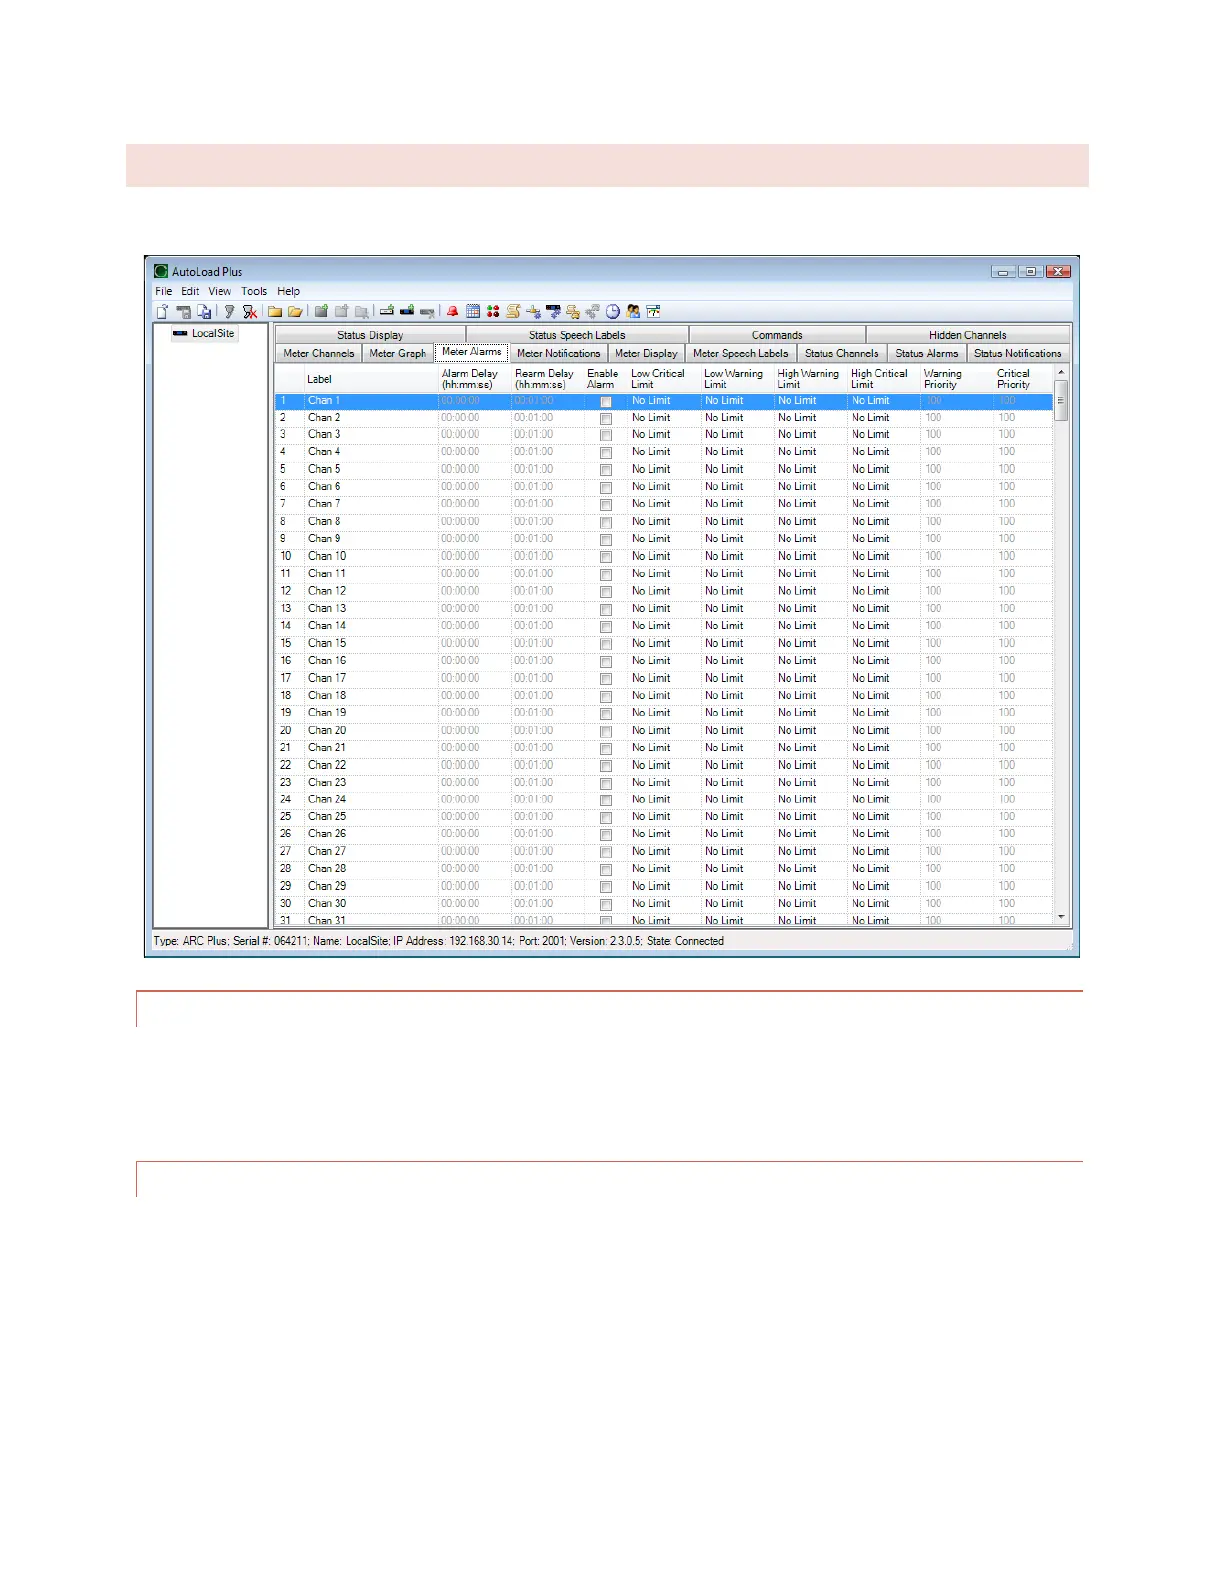The height and width of the screenshot is (1584, 1224).
Task: Click the gray remove device toolbar icon
Action: (x=426, y=311)
